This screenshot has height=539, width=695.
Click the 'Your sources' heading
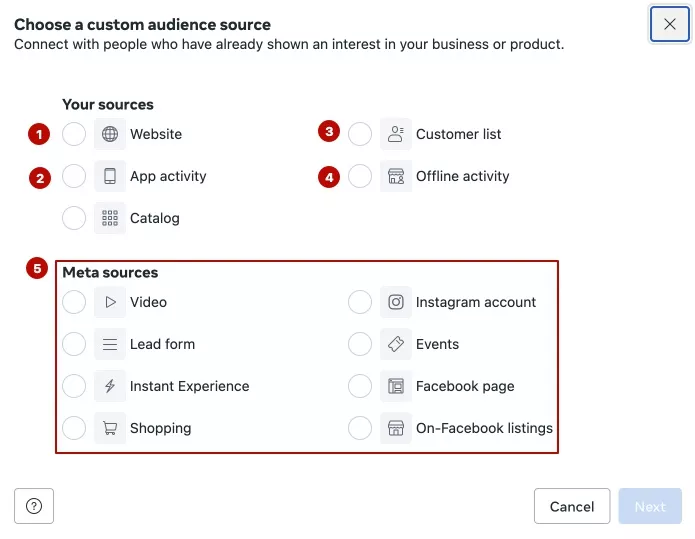[108, 104]
